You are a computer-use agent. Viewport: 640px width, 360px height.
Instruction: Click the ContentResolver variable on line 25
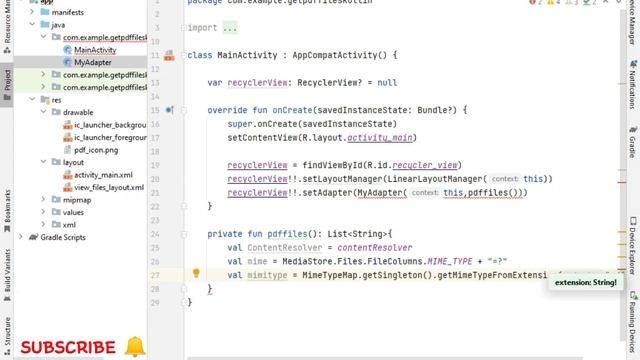[284, 248]
